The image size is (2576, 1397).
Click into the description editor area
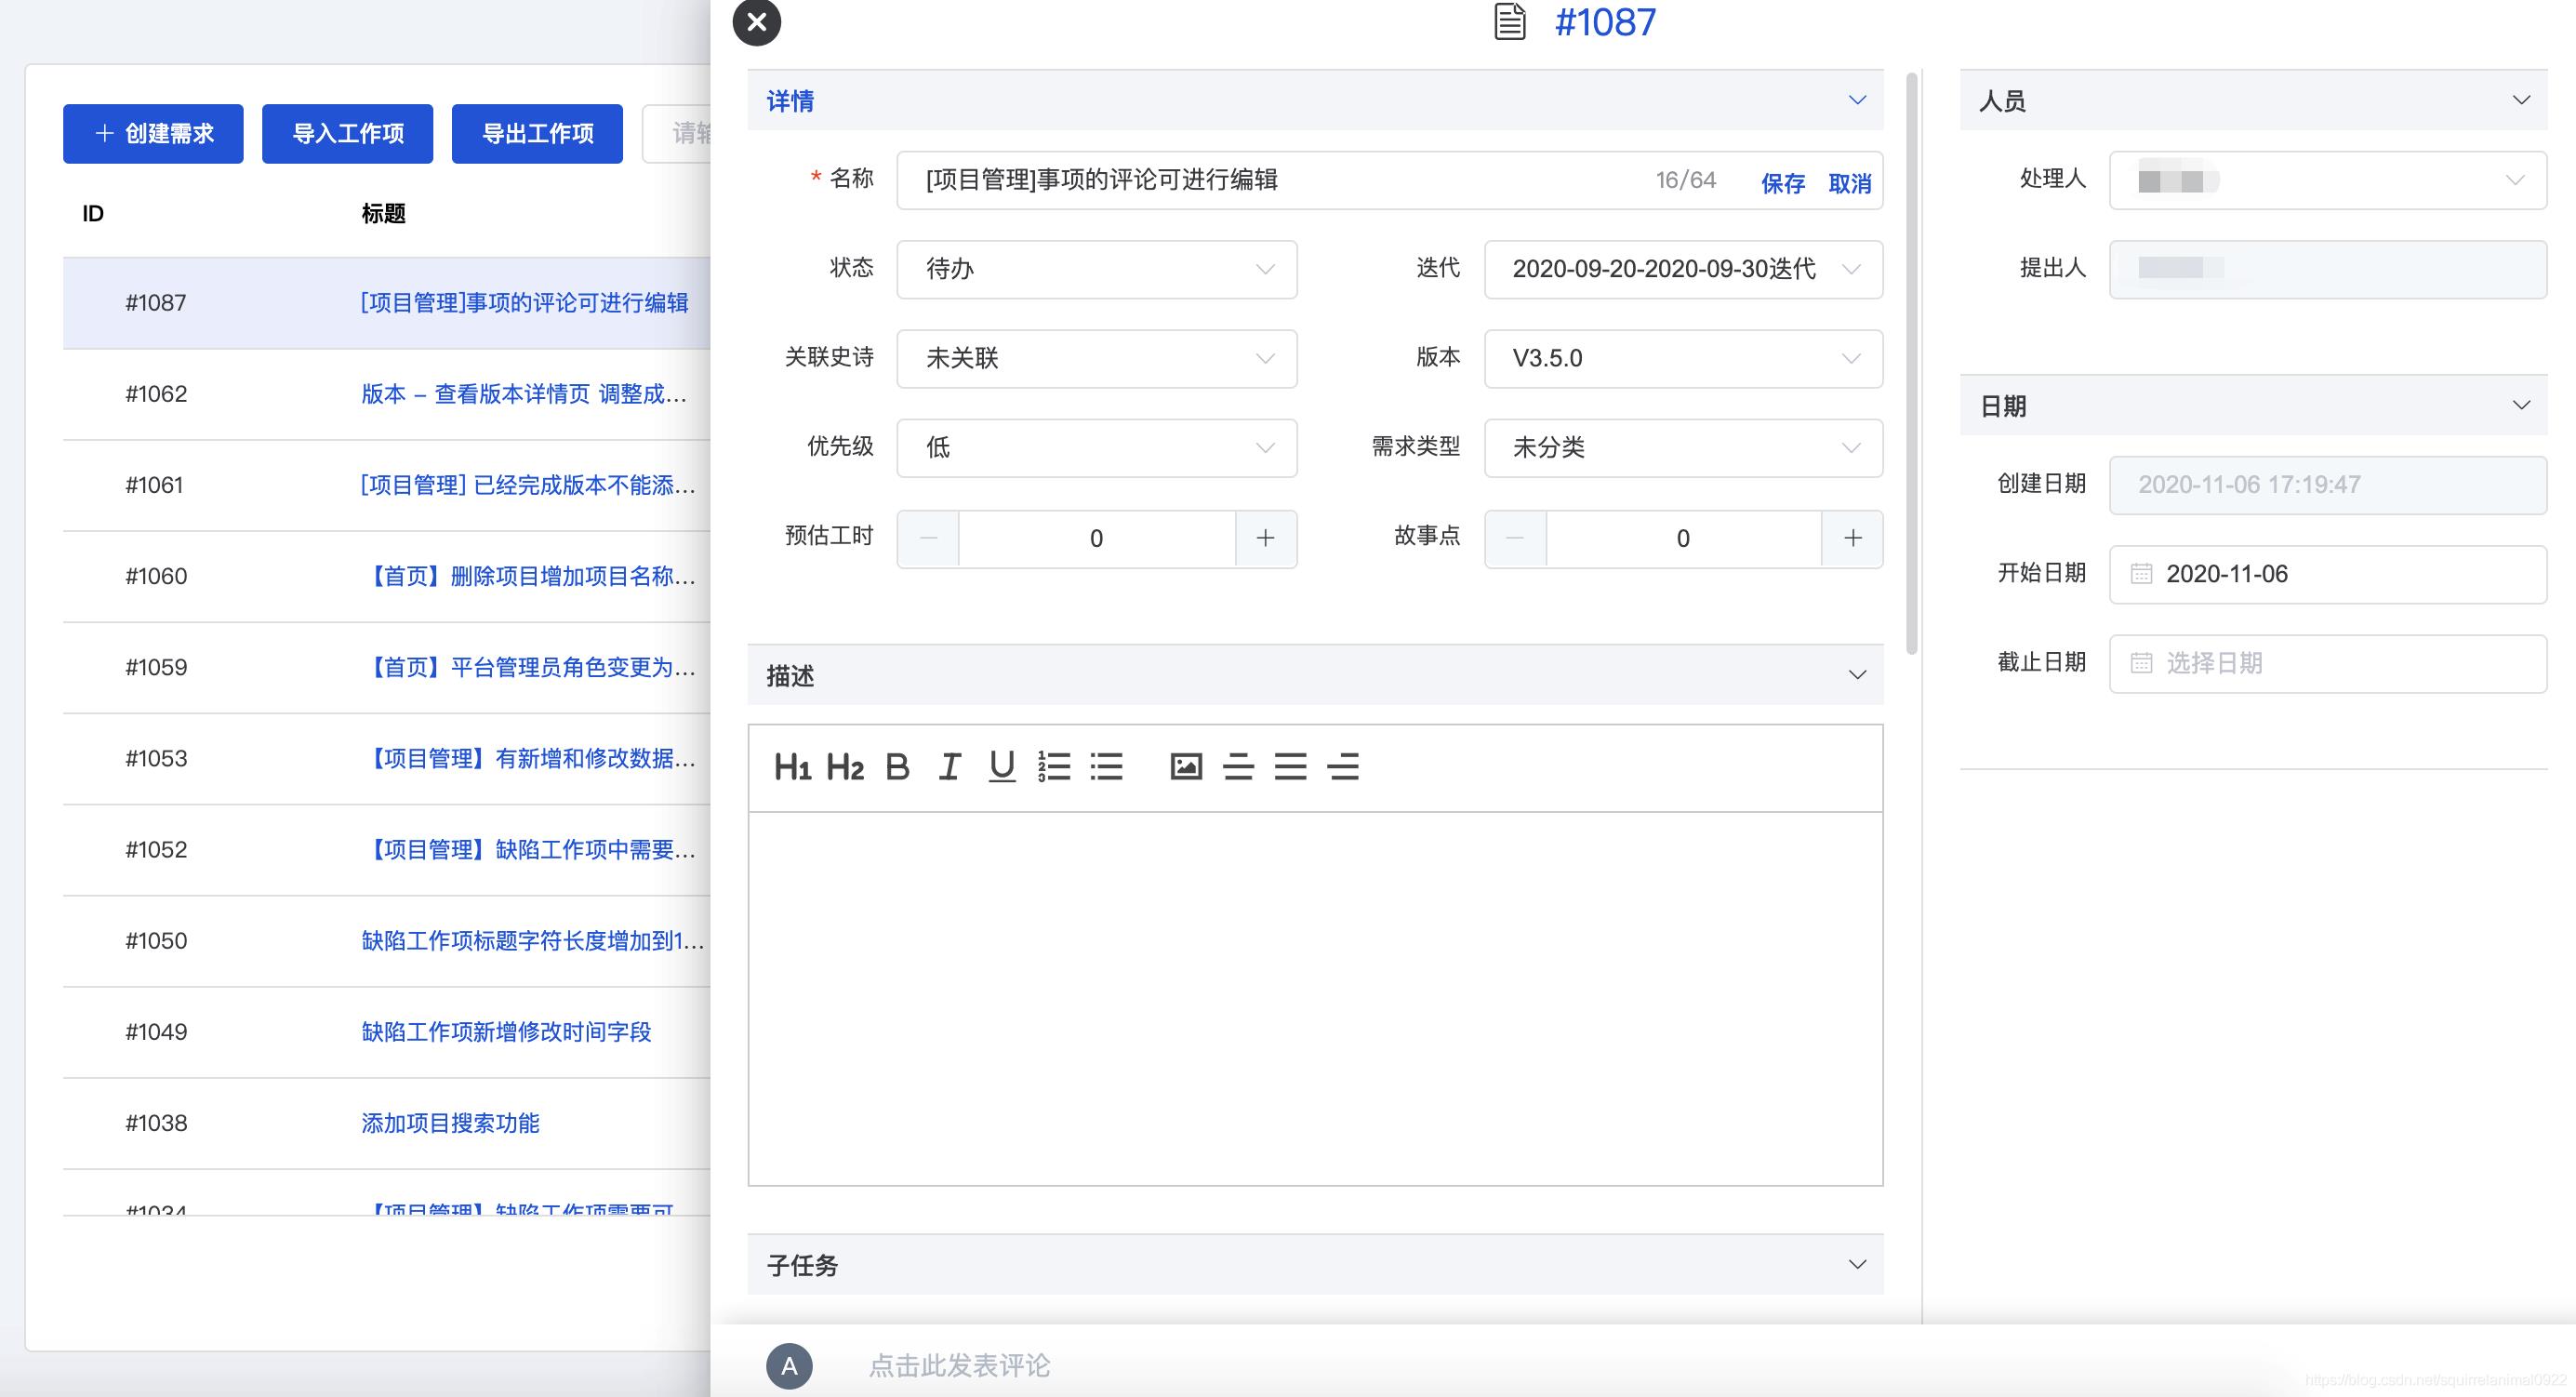pos(1315,998)
